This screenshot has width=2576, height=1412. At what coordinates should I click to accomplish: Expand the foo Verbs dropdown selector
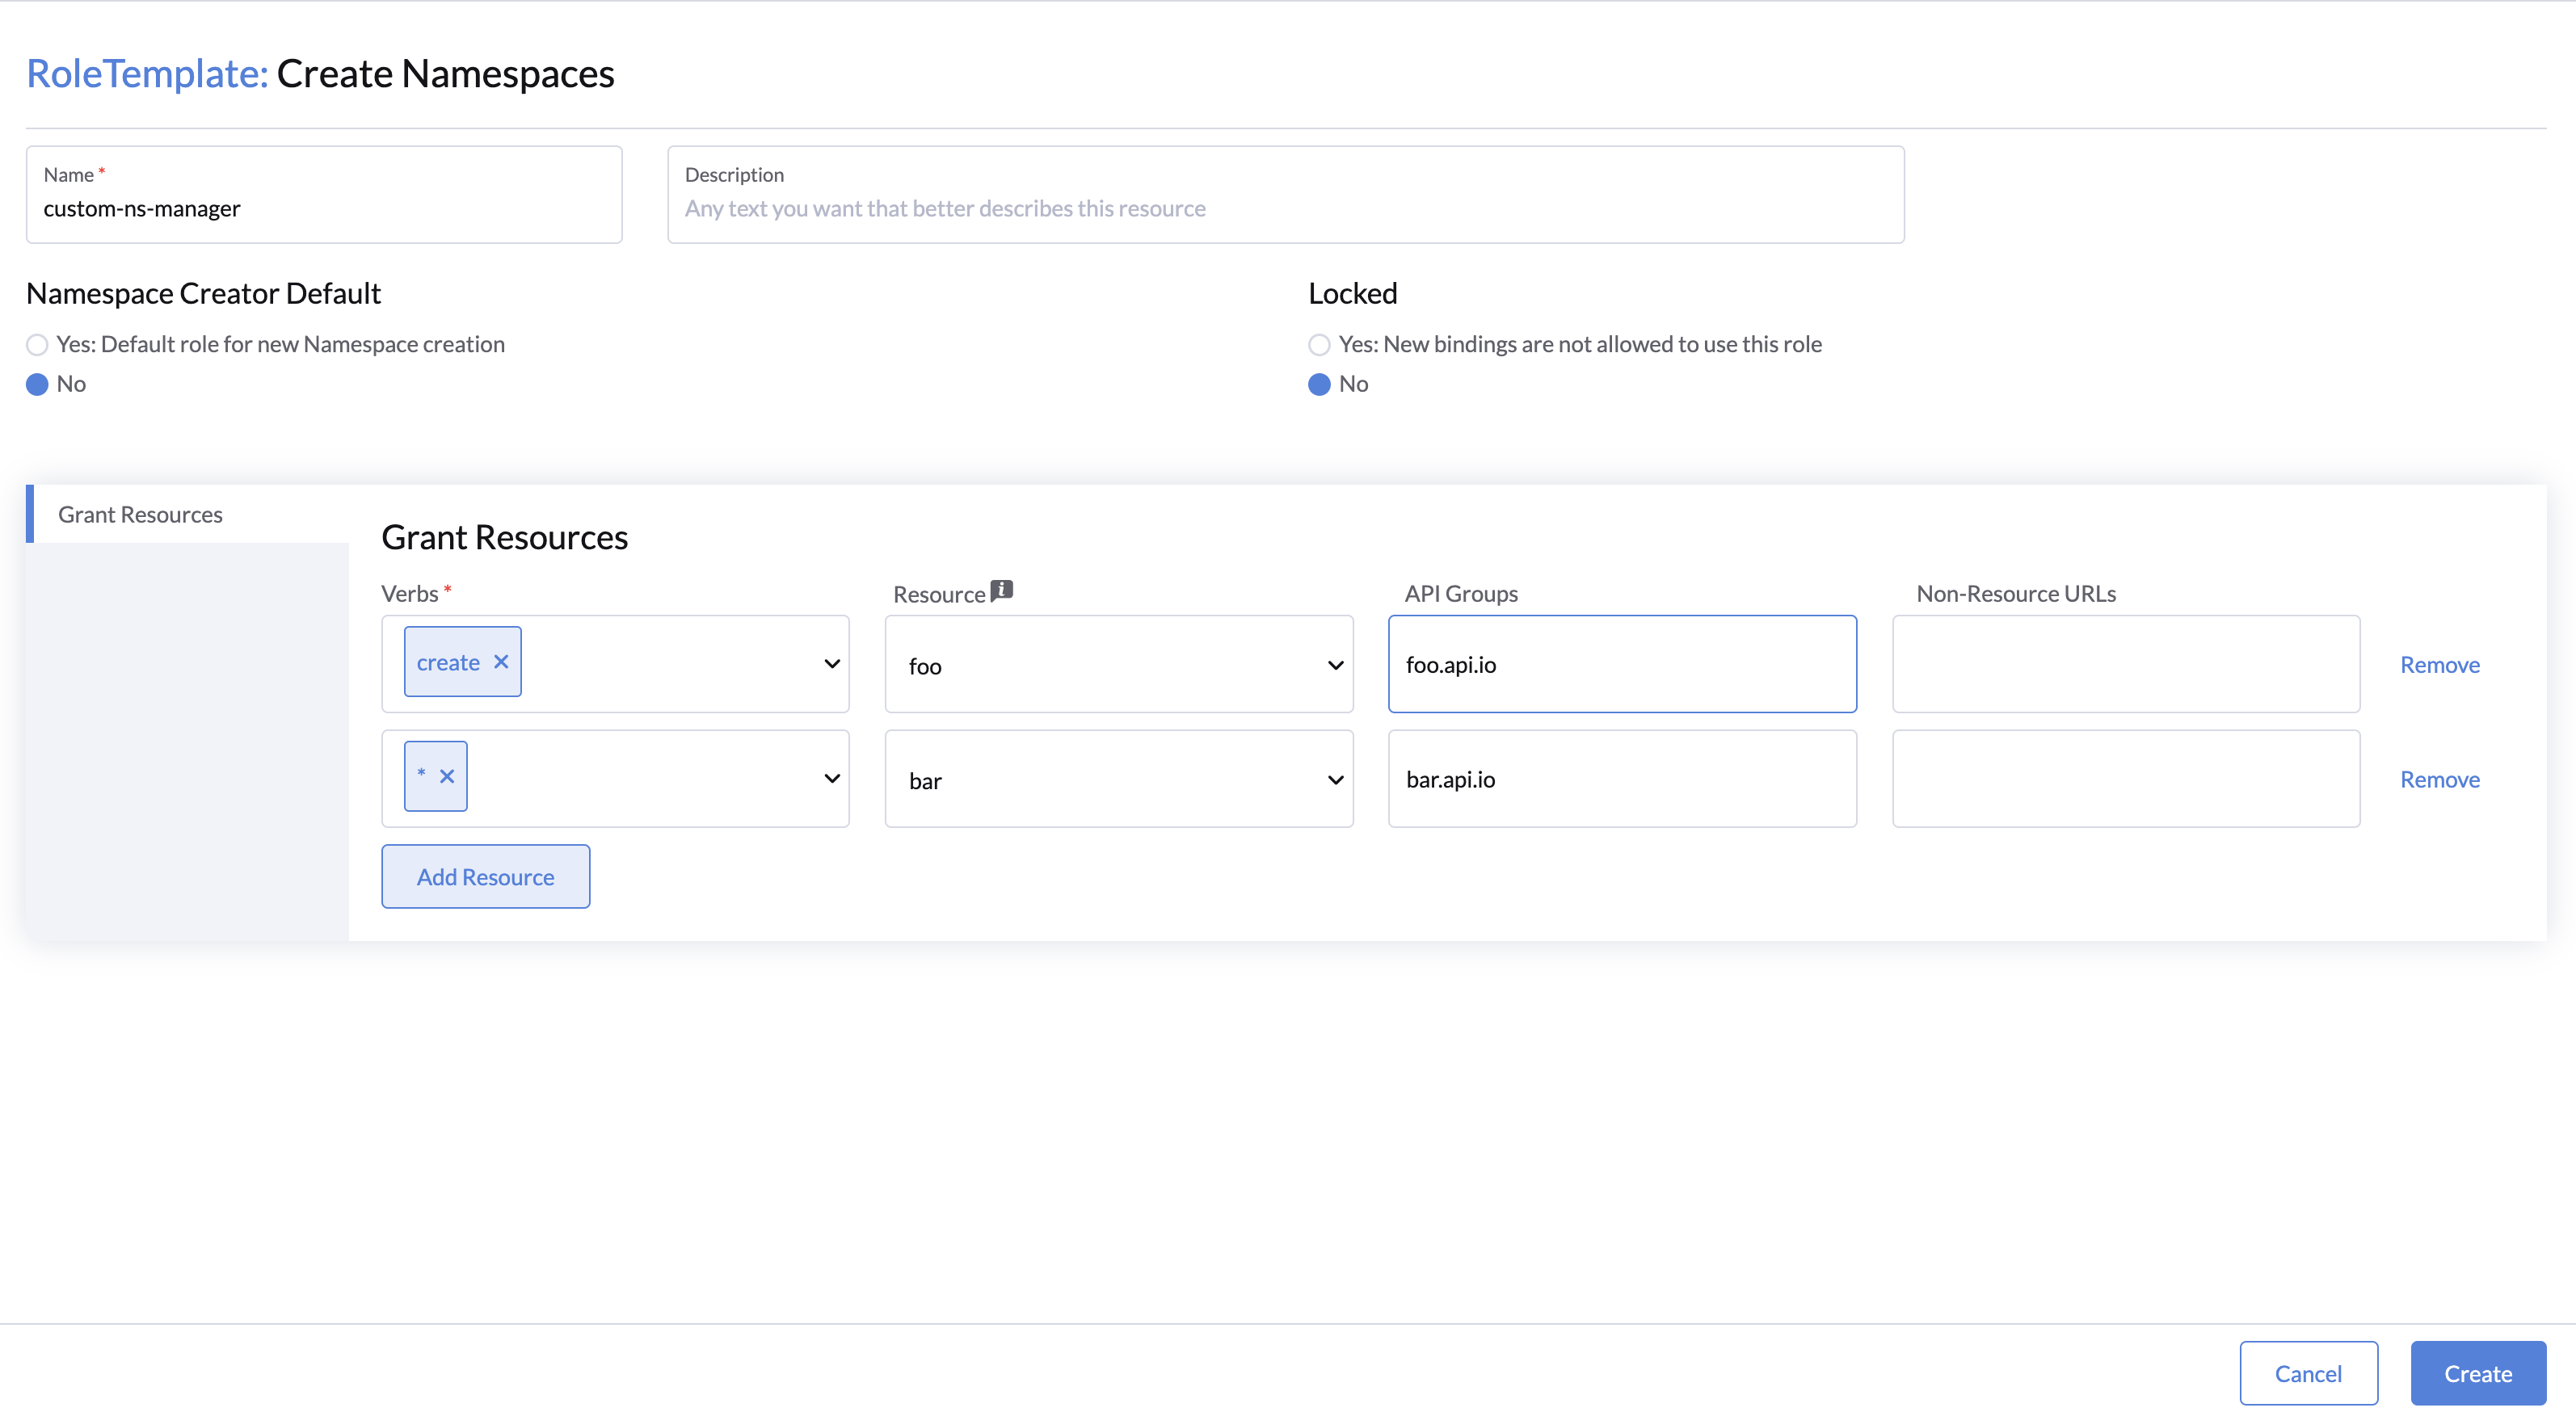coord(830,662)
